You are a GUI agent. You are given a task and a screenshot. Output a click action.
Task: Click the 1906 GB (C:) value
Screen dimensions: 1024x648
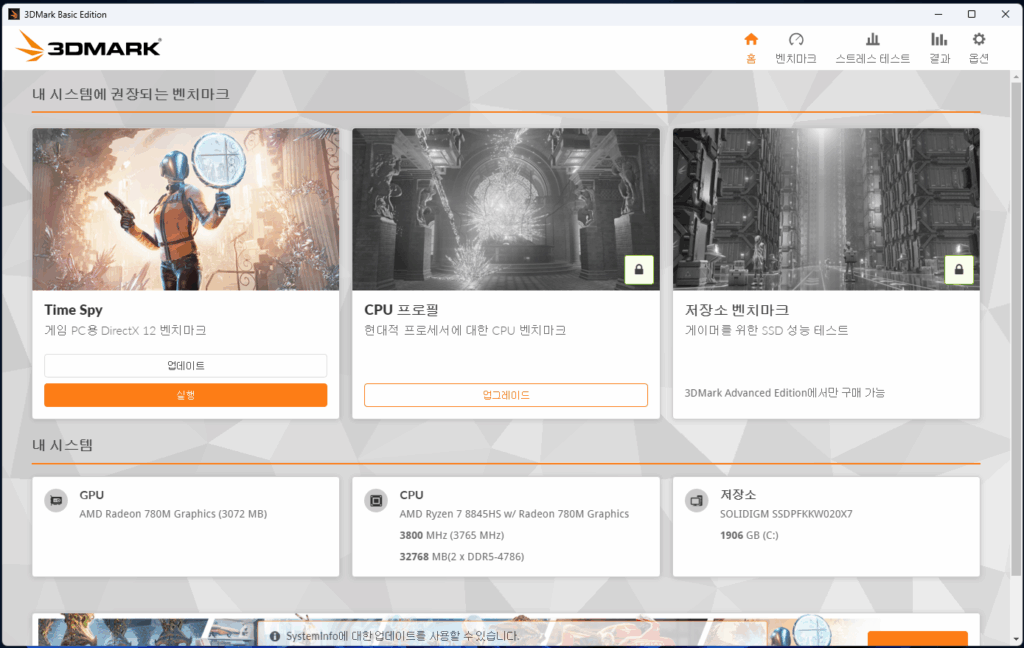pos(749,536)
